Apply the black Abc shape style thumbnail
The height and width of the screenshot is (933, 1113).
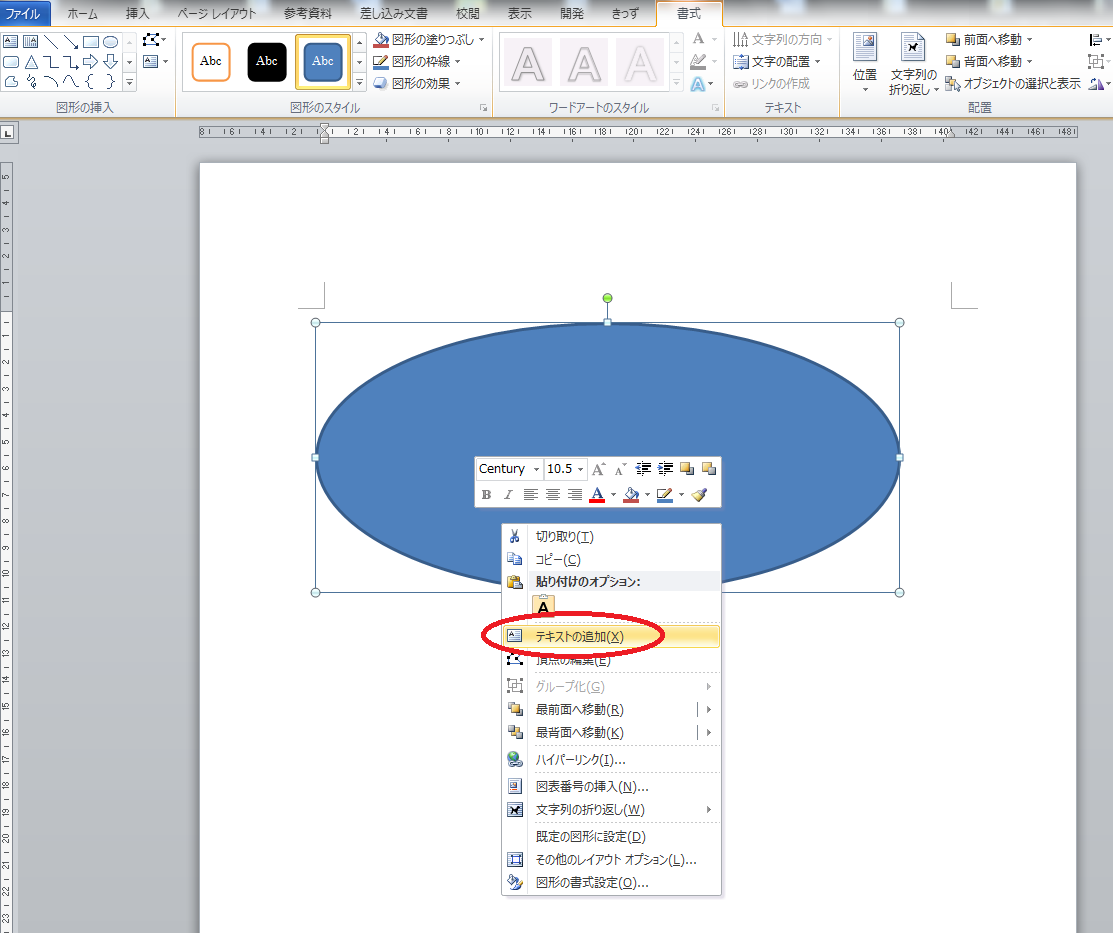pos(267,62)
